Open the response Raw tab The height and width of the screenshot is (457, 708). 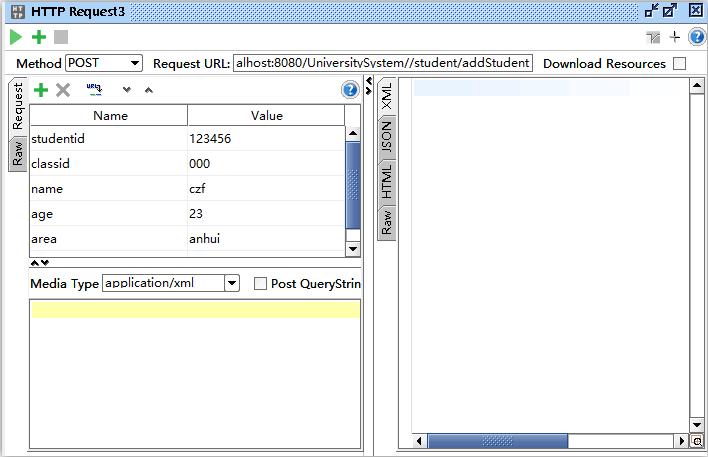click(387, 222)
